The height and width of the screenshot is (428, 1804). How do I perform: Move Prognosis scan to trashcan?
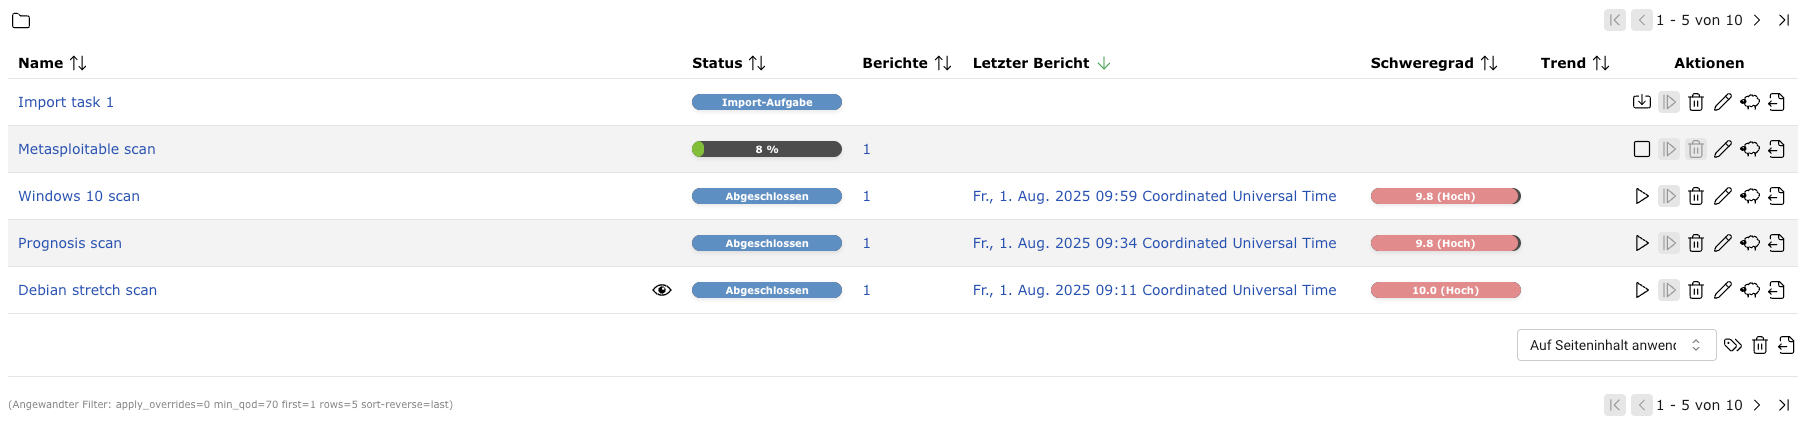coord(1695,243)
